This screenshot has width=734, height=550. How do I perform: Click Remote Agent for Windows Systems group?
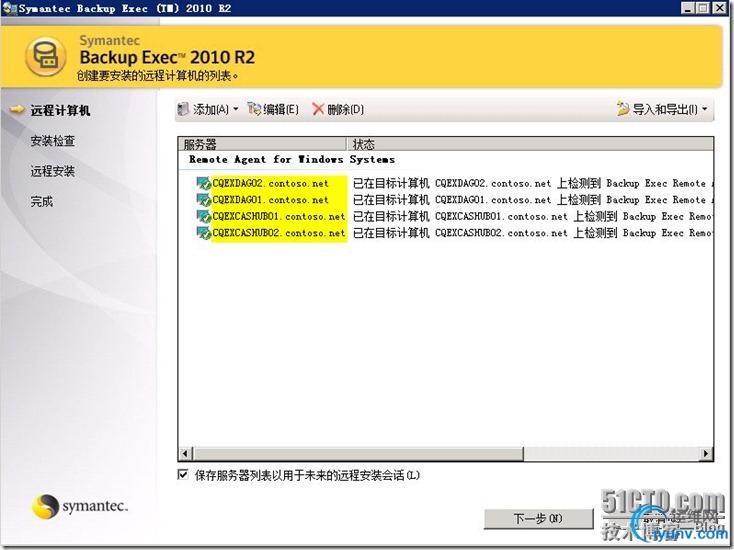pos(292,160)
